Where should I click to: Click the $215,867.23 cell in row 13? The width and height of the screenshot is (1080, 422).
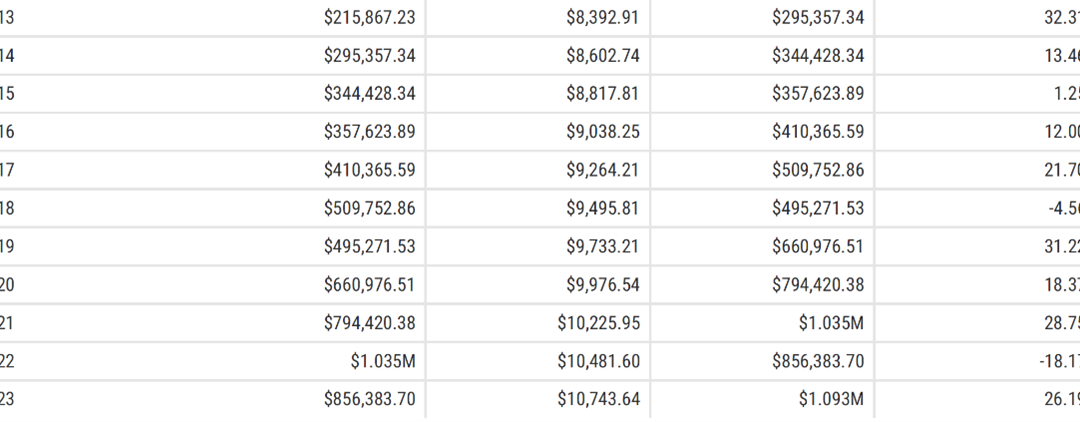point(370,17)
